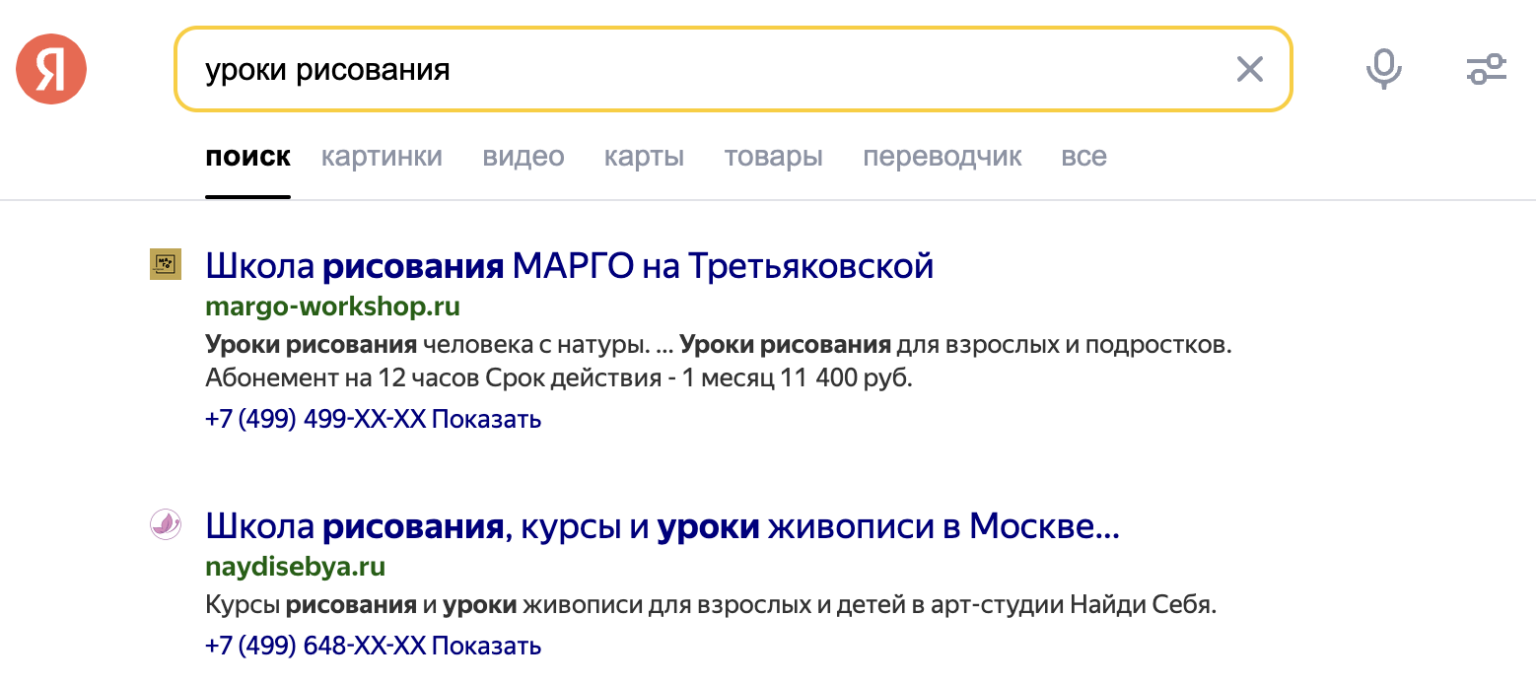
Task: Open the карты tab
Action: pyautogui.click(x=643, y=157)
